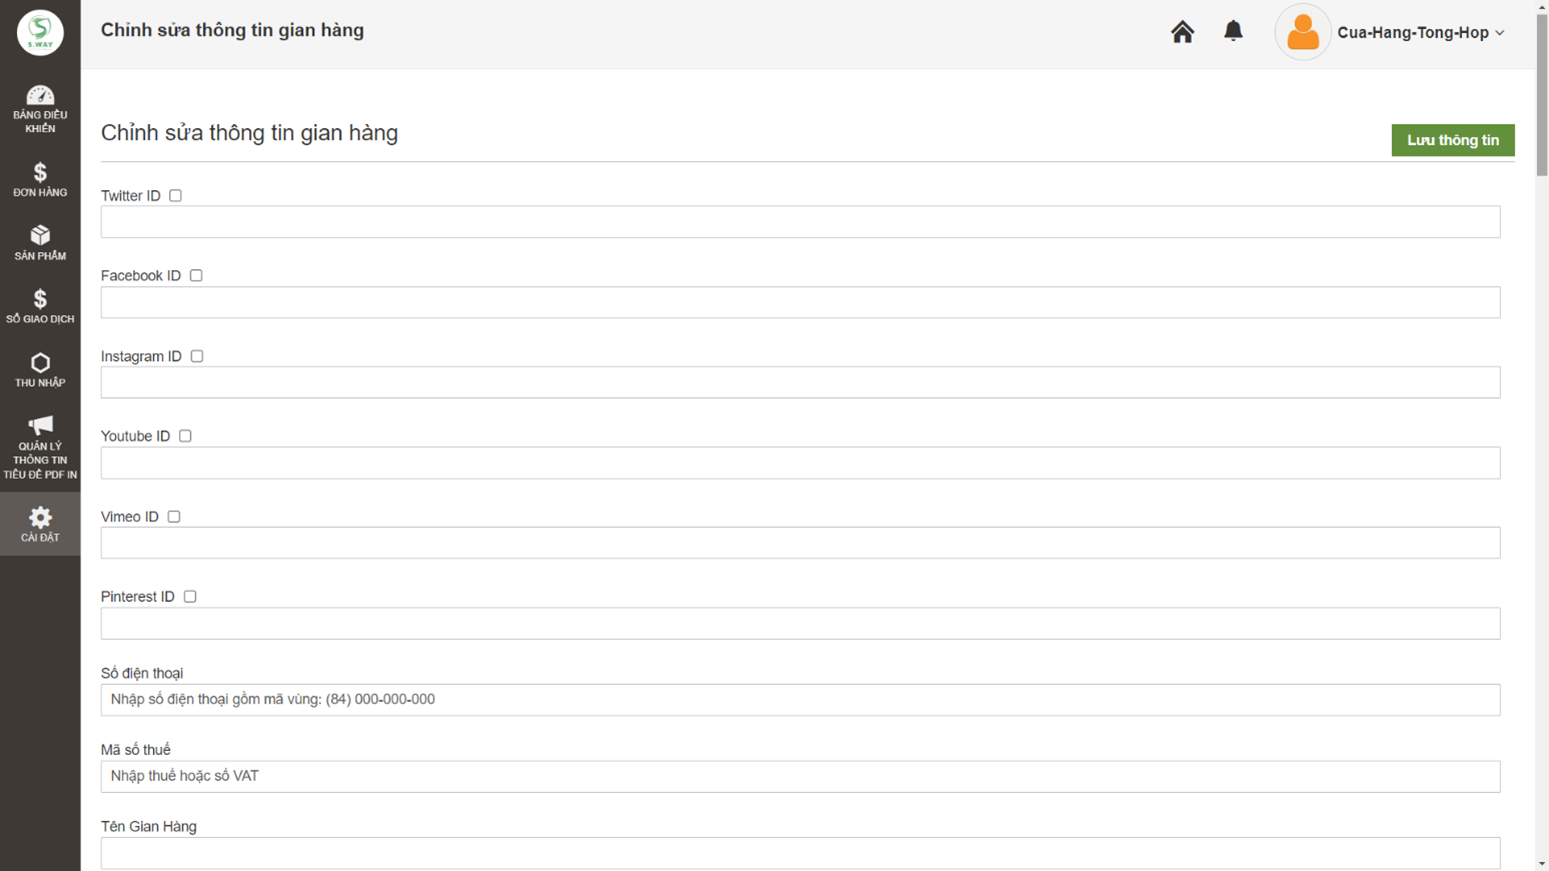Enable the Twitter ID checkbox
The image size is (1549, 871).
(176, 196)
